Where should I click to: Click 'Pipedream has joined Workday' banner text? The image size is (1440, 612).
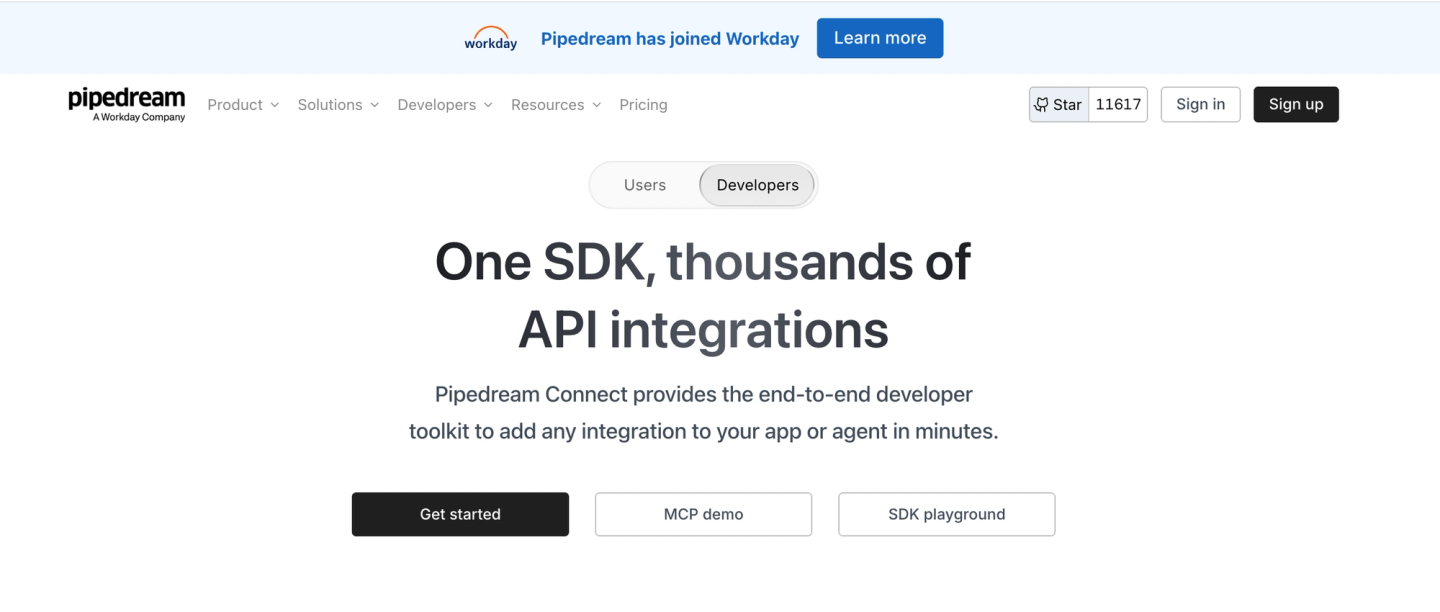670,39
